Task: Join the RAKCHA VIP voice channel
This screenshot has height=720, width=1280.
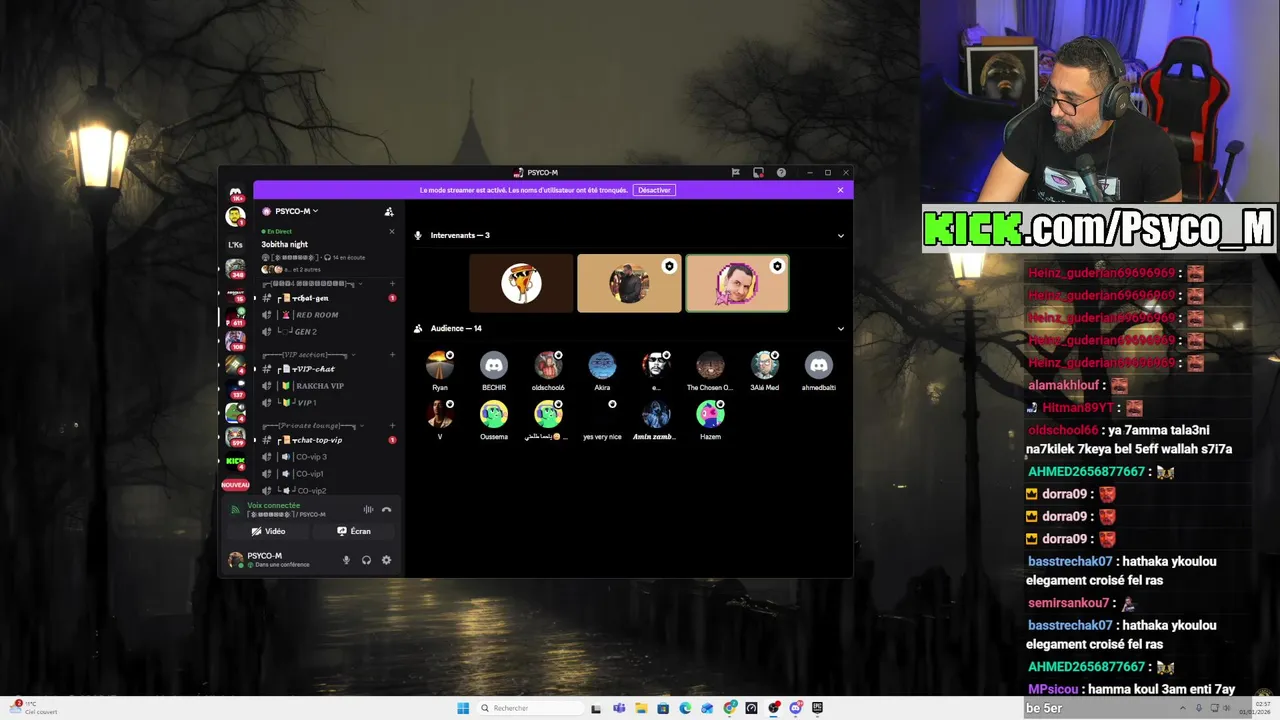Action: (x=328, y=386)
